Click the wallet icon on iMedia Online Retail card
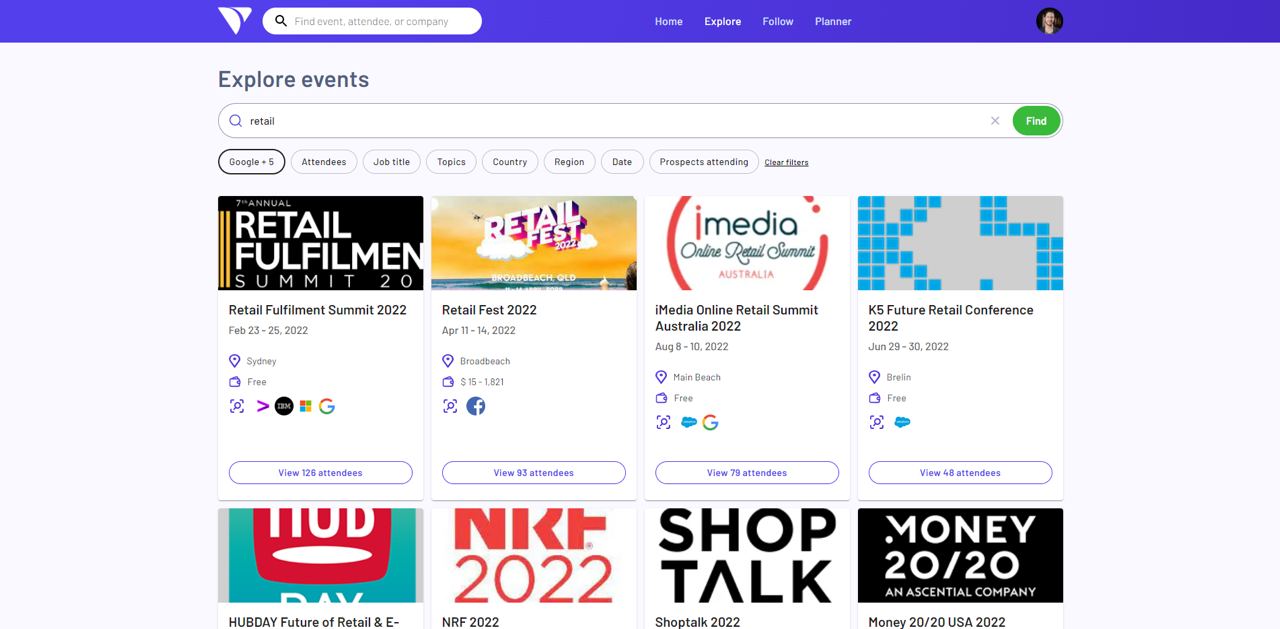Viewport: 1280px width, 629px height. 661,398
